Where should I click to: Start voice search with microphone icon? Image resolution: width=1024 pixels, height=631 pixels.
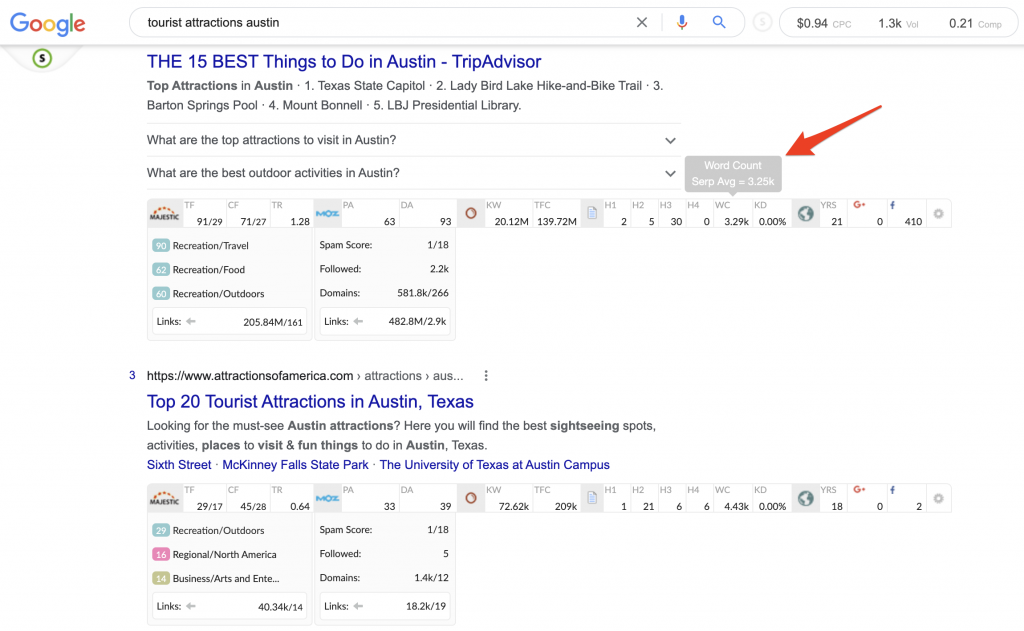pyautogui.click(x=682, y=22)
